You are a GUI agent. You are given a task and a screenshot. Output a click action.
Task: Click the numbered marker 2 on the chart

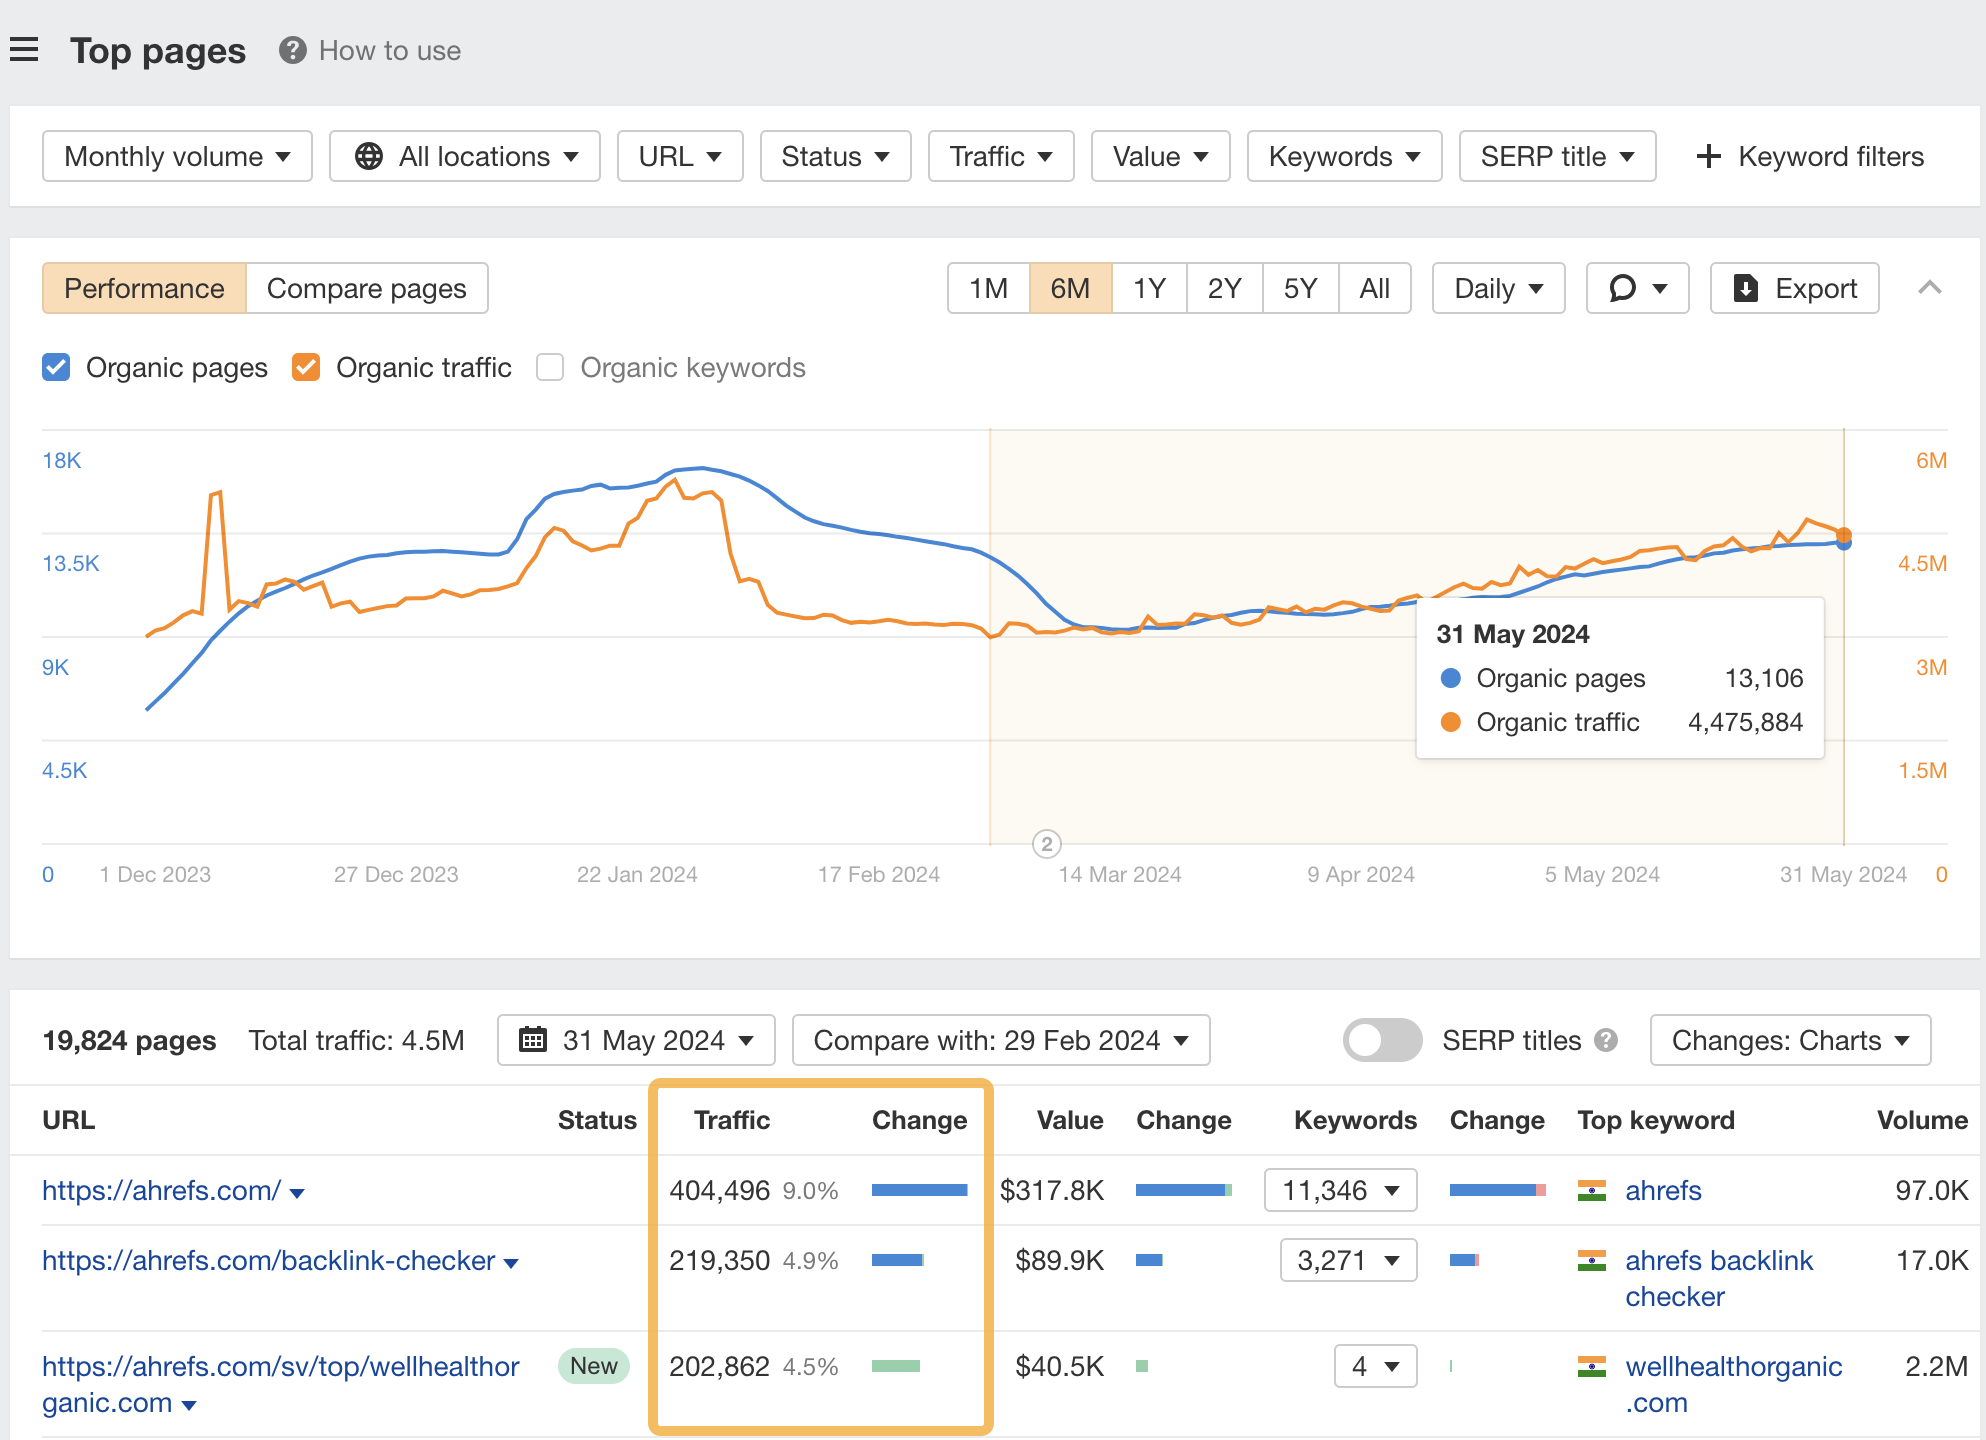coord(1046,845)
